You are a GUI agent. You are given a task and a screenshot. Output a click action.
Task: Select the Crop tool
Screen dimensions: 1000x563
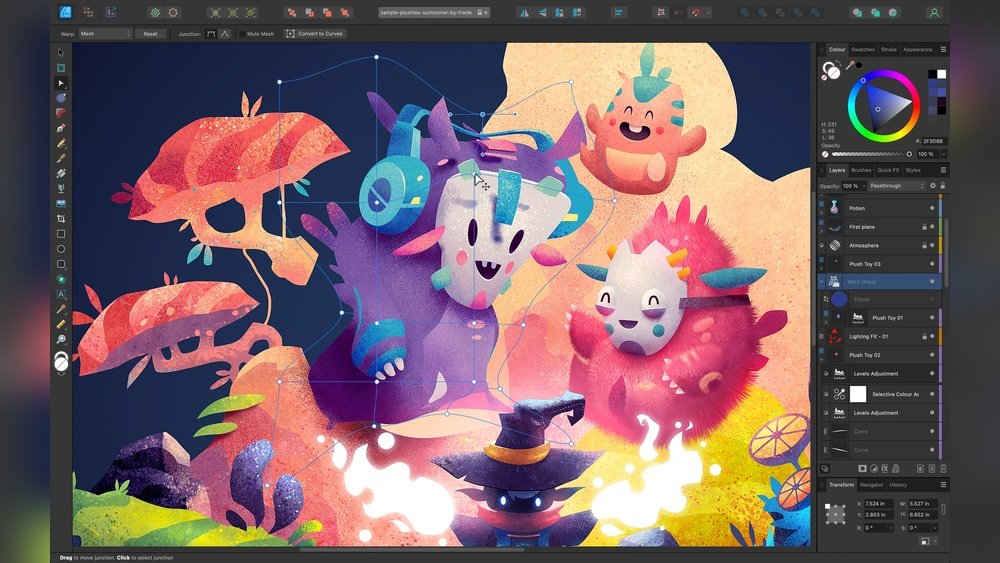coord(61,219)
